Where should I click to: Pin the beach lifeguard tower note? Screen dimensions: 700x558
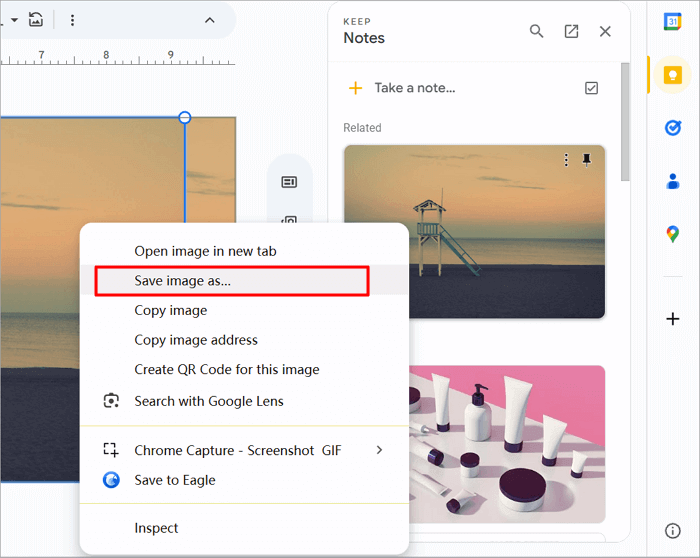pyautogui.click(x=587, y=160)
